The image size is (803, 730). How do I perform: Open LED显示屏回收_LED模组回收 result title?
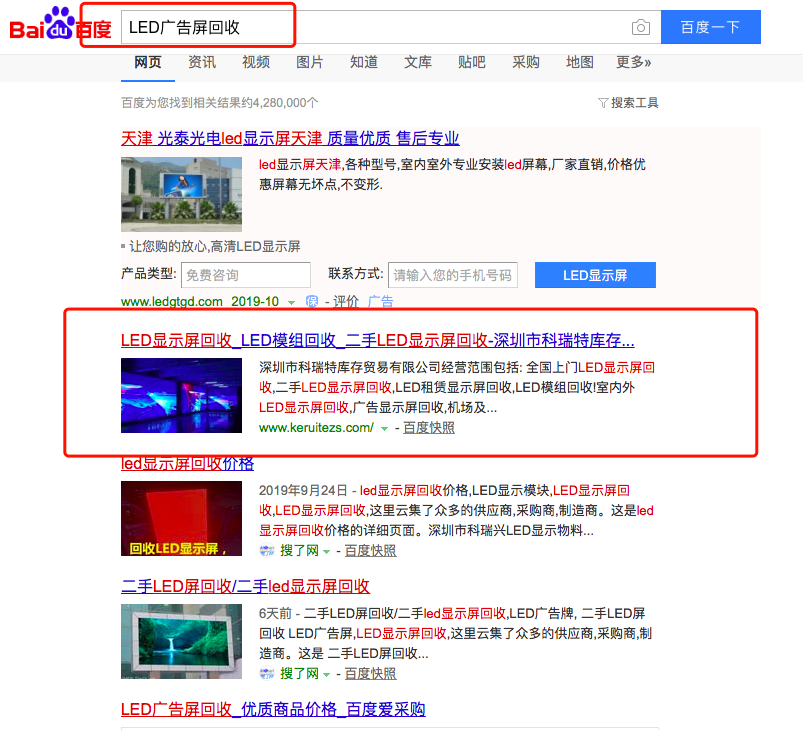tap(377, 341)
